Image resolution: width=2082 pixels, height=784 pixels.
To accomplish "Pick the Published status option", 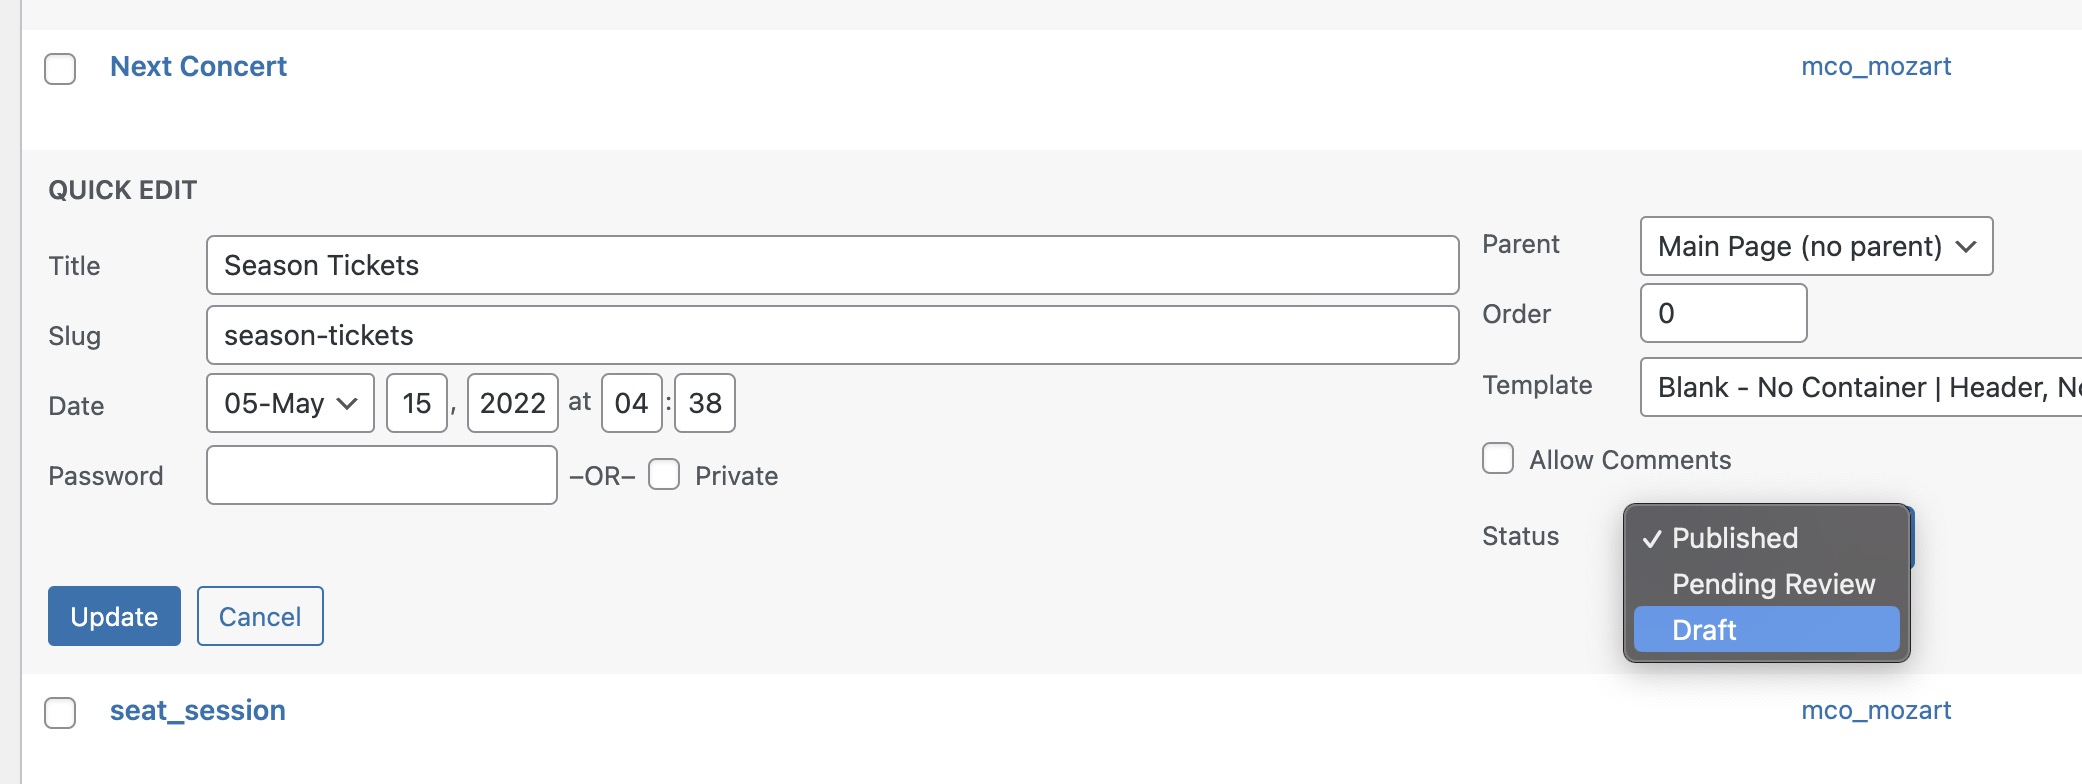I will [x=1734, y=538].
